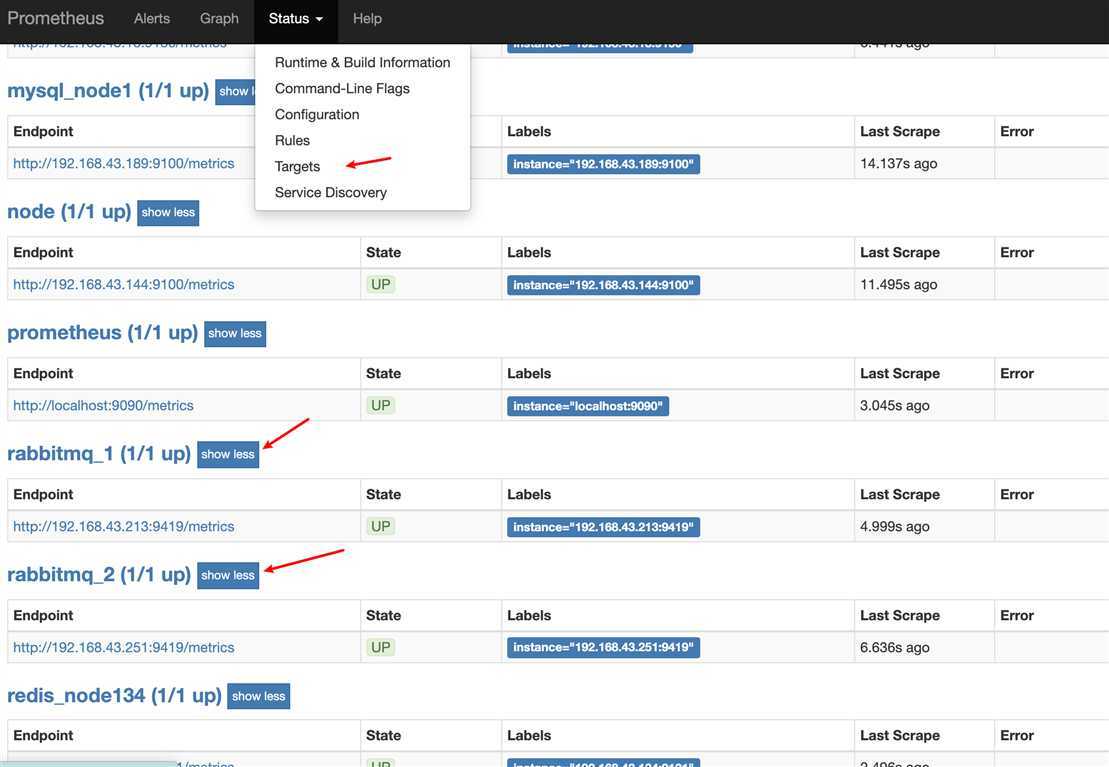The height and width of the screenshot is (767, 1109).
Task: Click Endpoint header in mysql_node1 table
Action: pyautogui.click(x=43, y=132)
